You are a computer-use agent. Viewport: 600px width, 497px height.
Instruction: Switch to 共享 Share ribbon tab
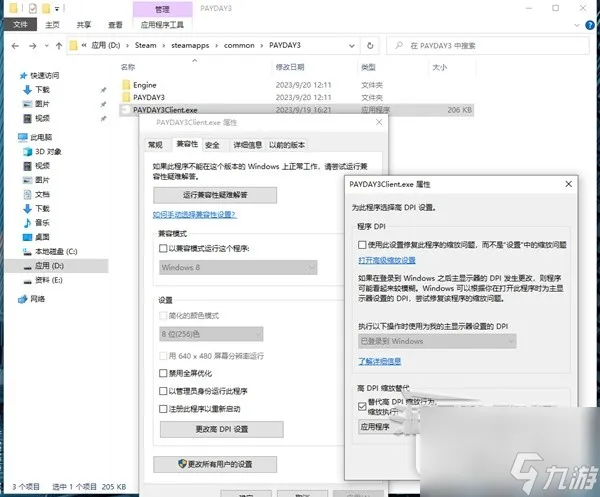(x=84, y=25)
